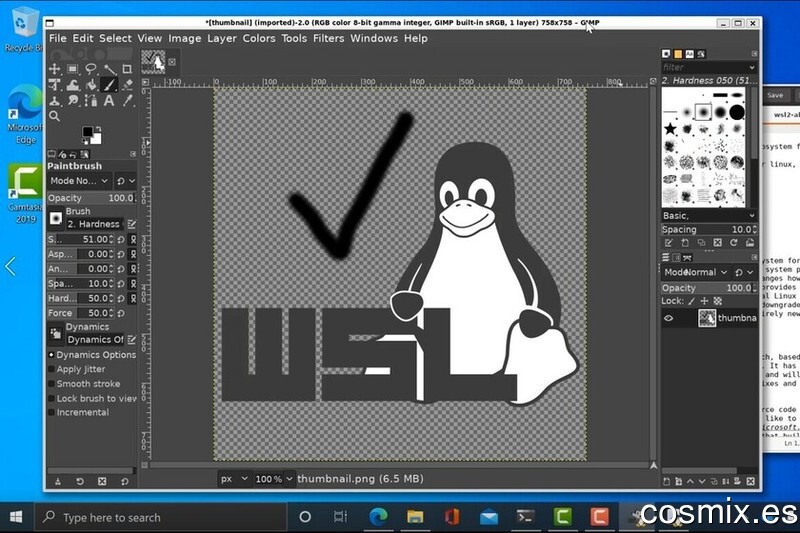Refresh brushes in the Brushes panel
Viewport: 800px width, 533px height.
click(x=733, y=243)
